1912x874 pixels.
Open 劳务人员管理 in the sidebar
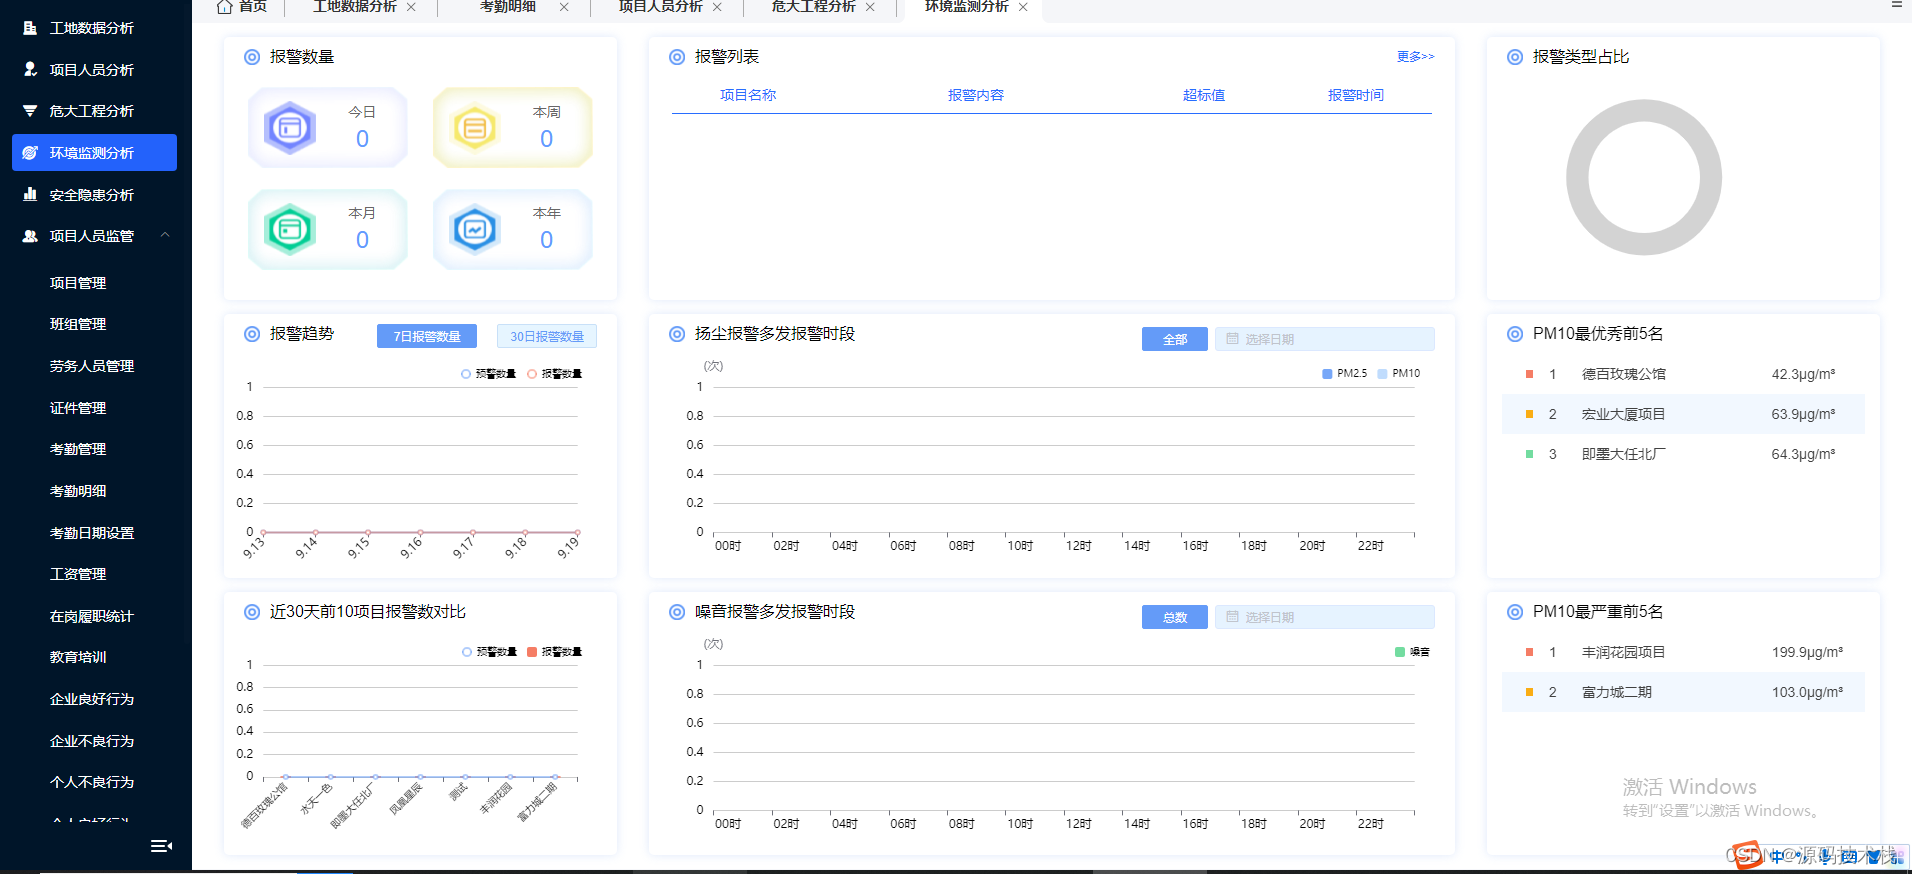[x=92, y=366]
